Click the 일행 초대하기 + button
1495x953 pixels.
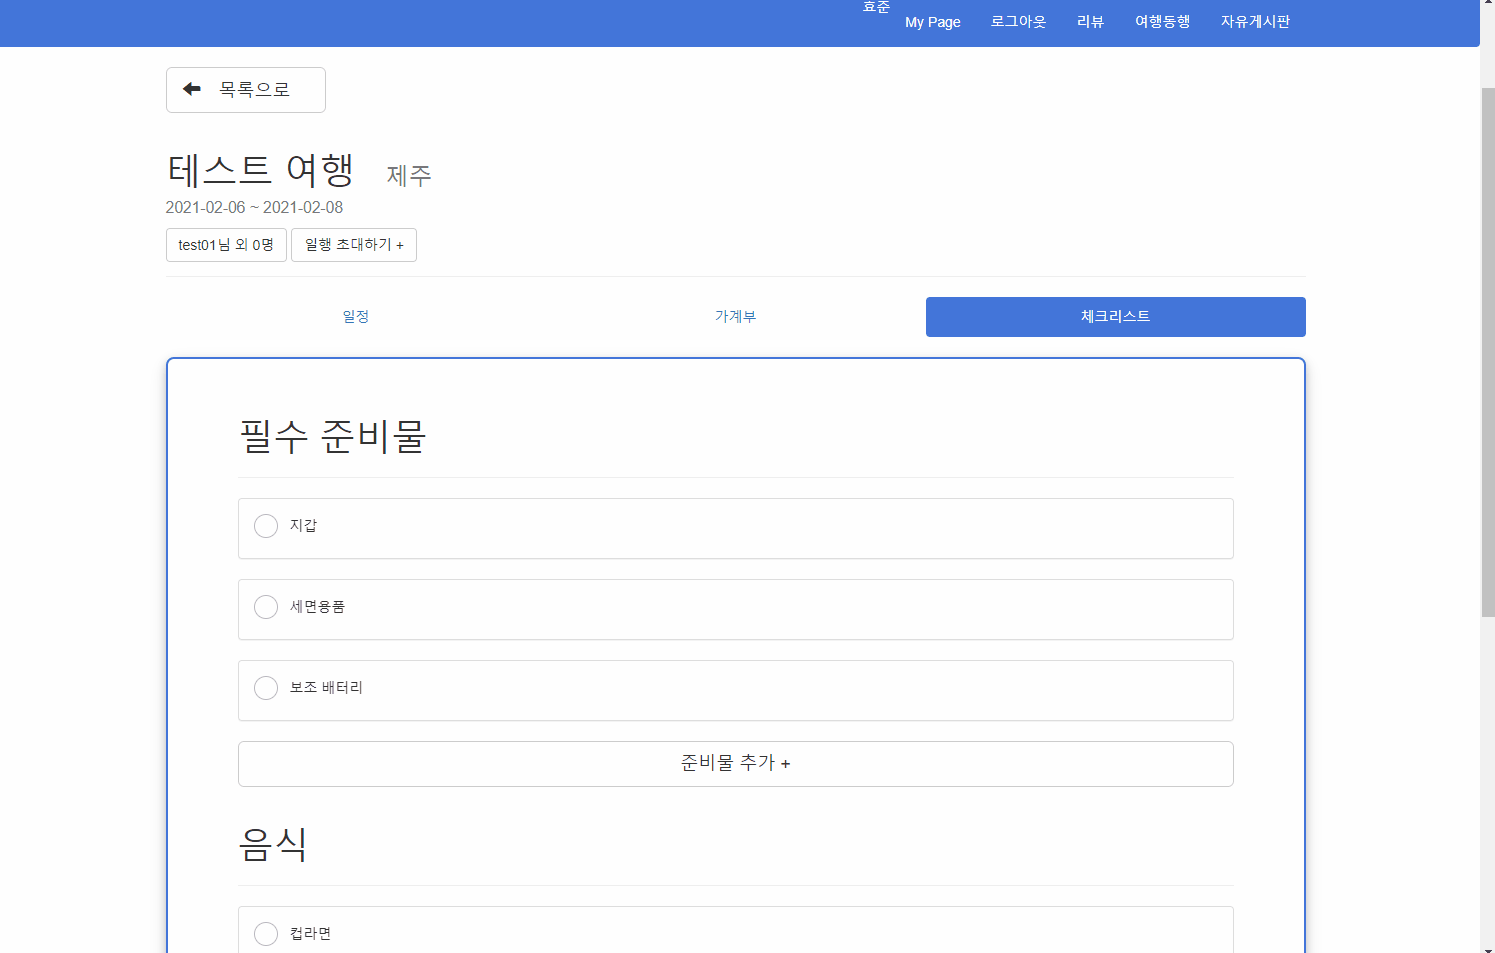354,245
